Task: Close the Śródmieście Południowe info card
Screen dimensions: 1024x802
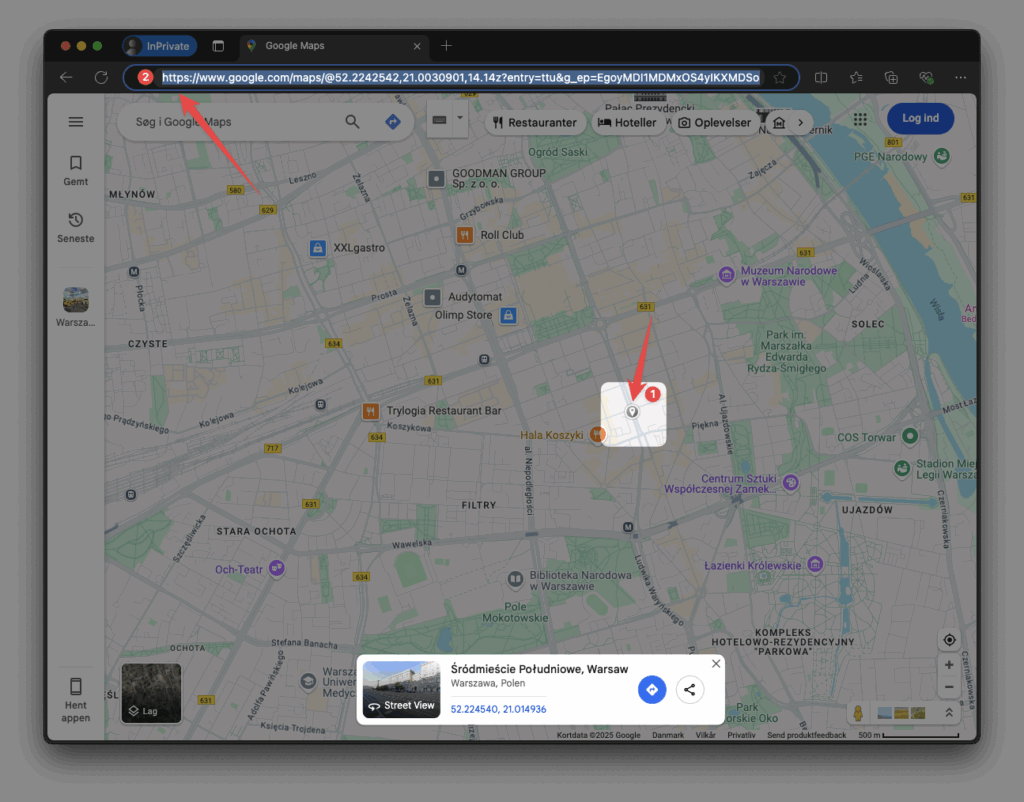Action: tap(716, 664)
